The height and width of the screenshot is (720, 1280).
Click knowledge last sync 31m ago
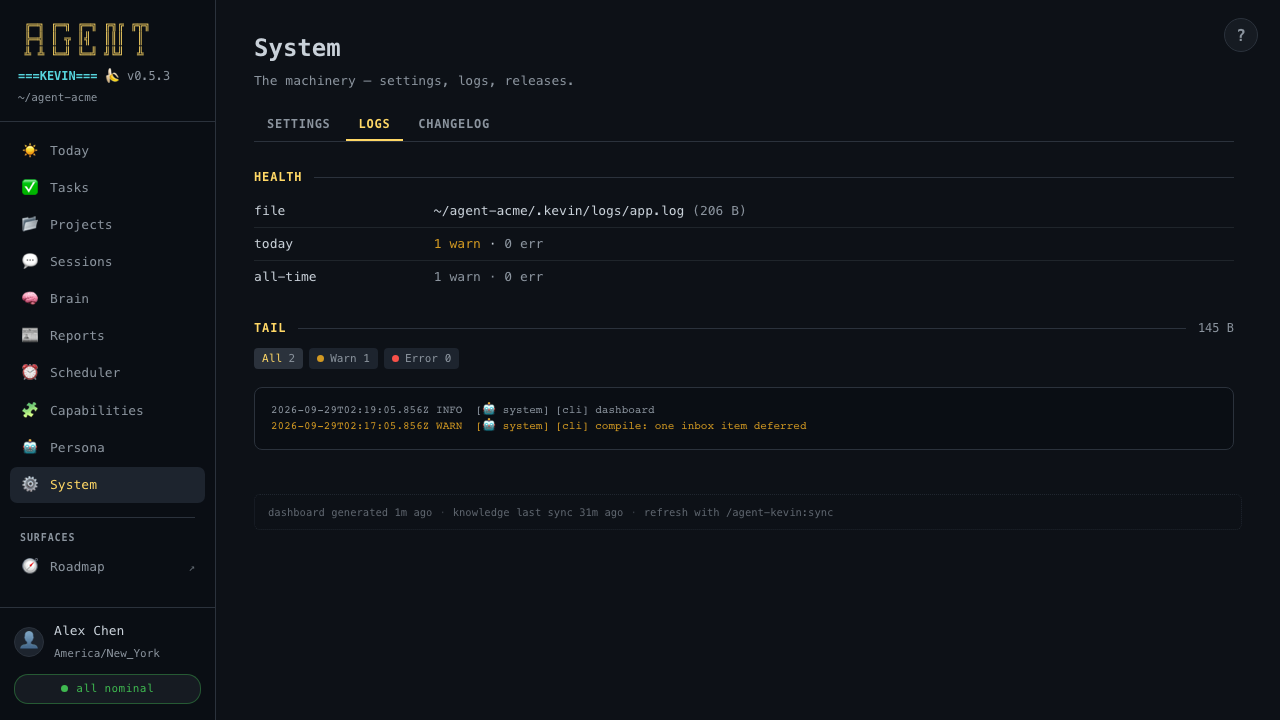click(x=538, y=512)
